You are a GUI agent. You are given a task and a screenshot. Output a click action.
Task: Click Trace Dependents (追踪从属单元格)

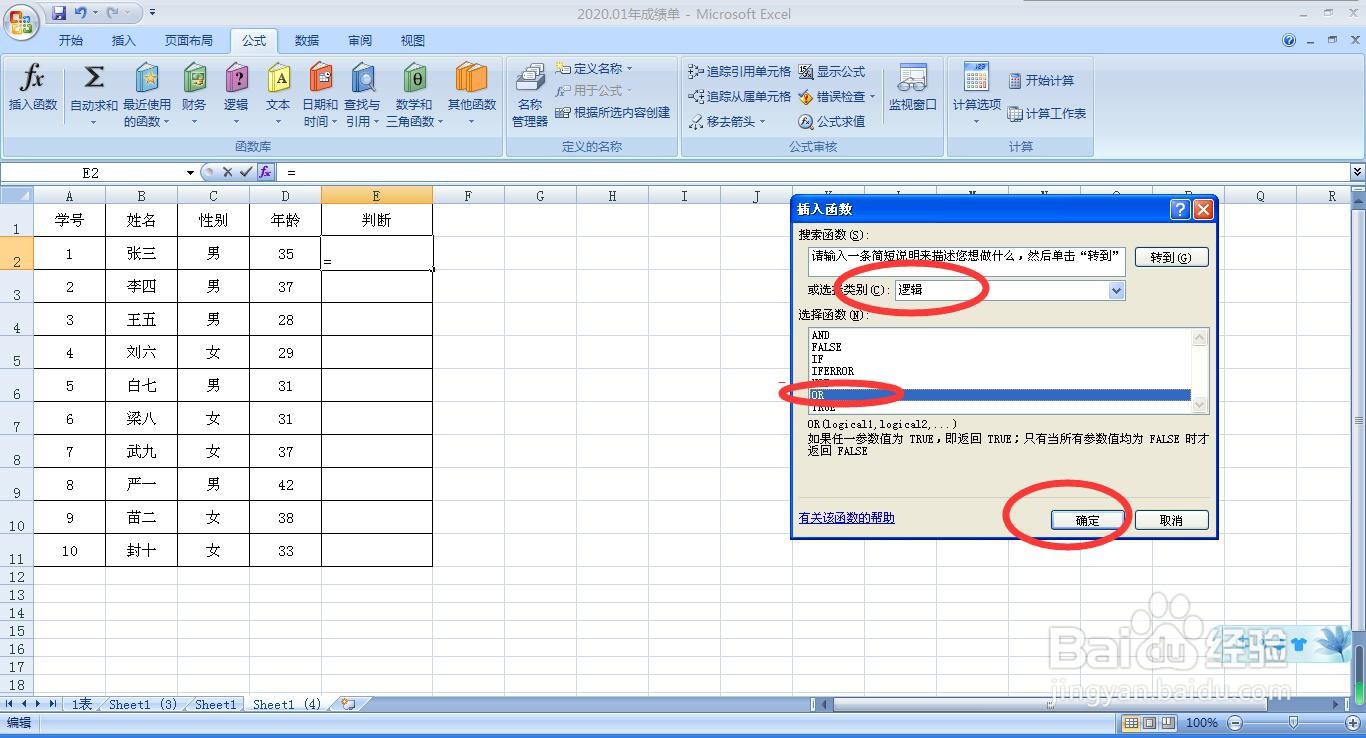[740, 97]
